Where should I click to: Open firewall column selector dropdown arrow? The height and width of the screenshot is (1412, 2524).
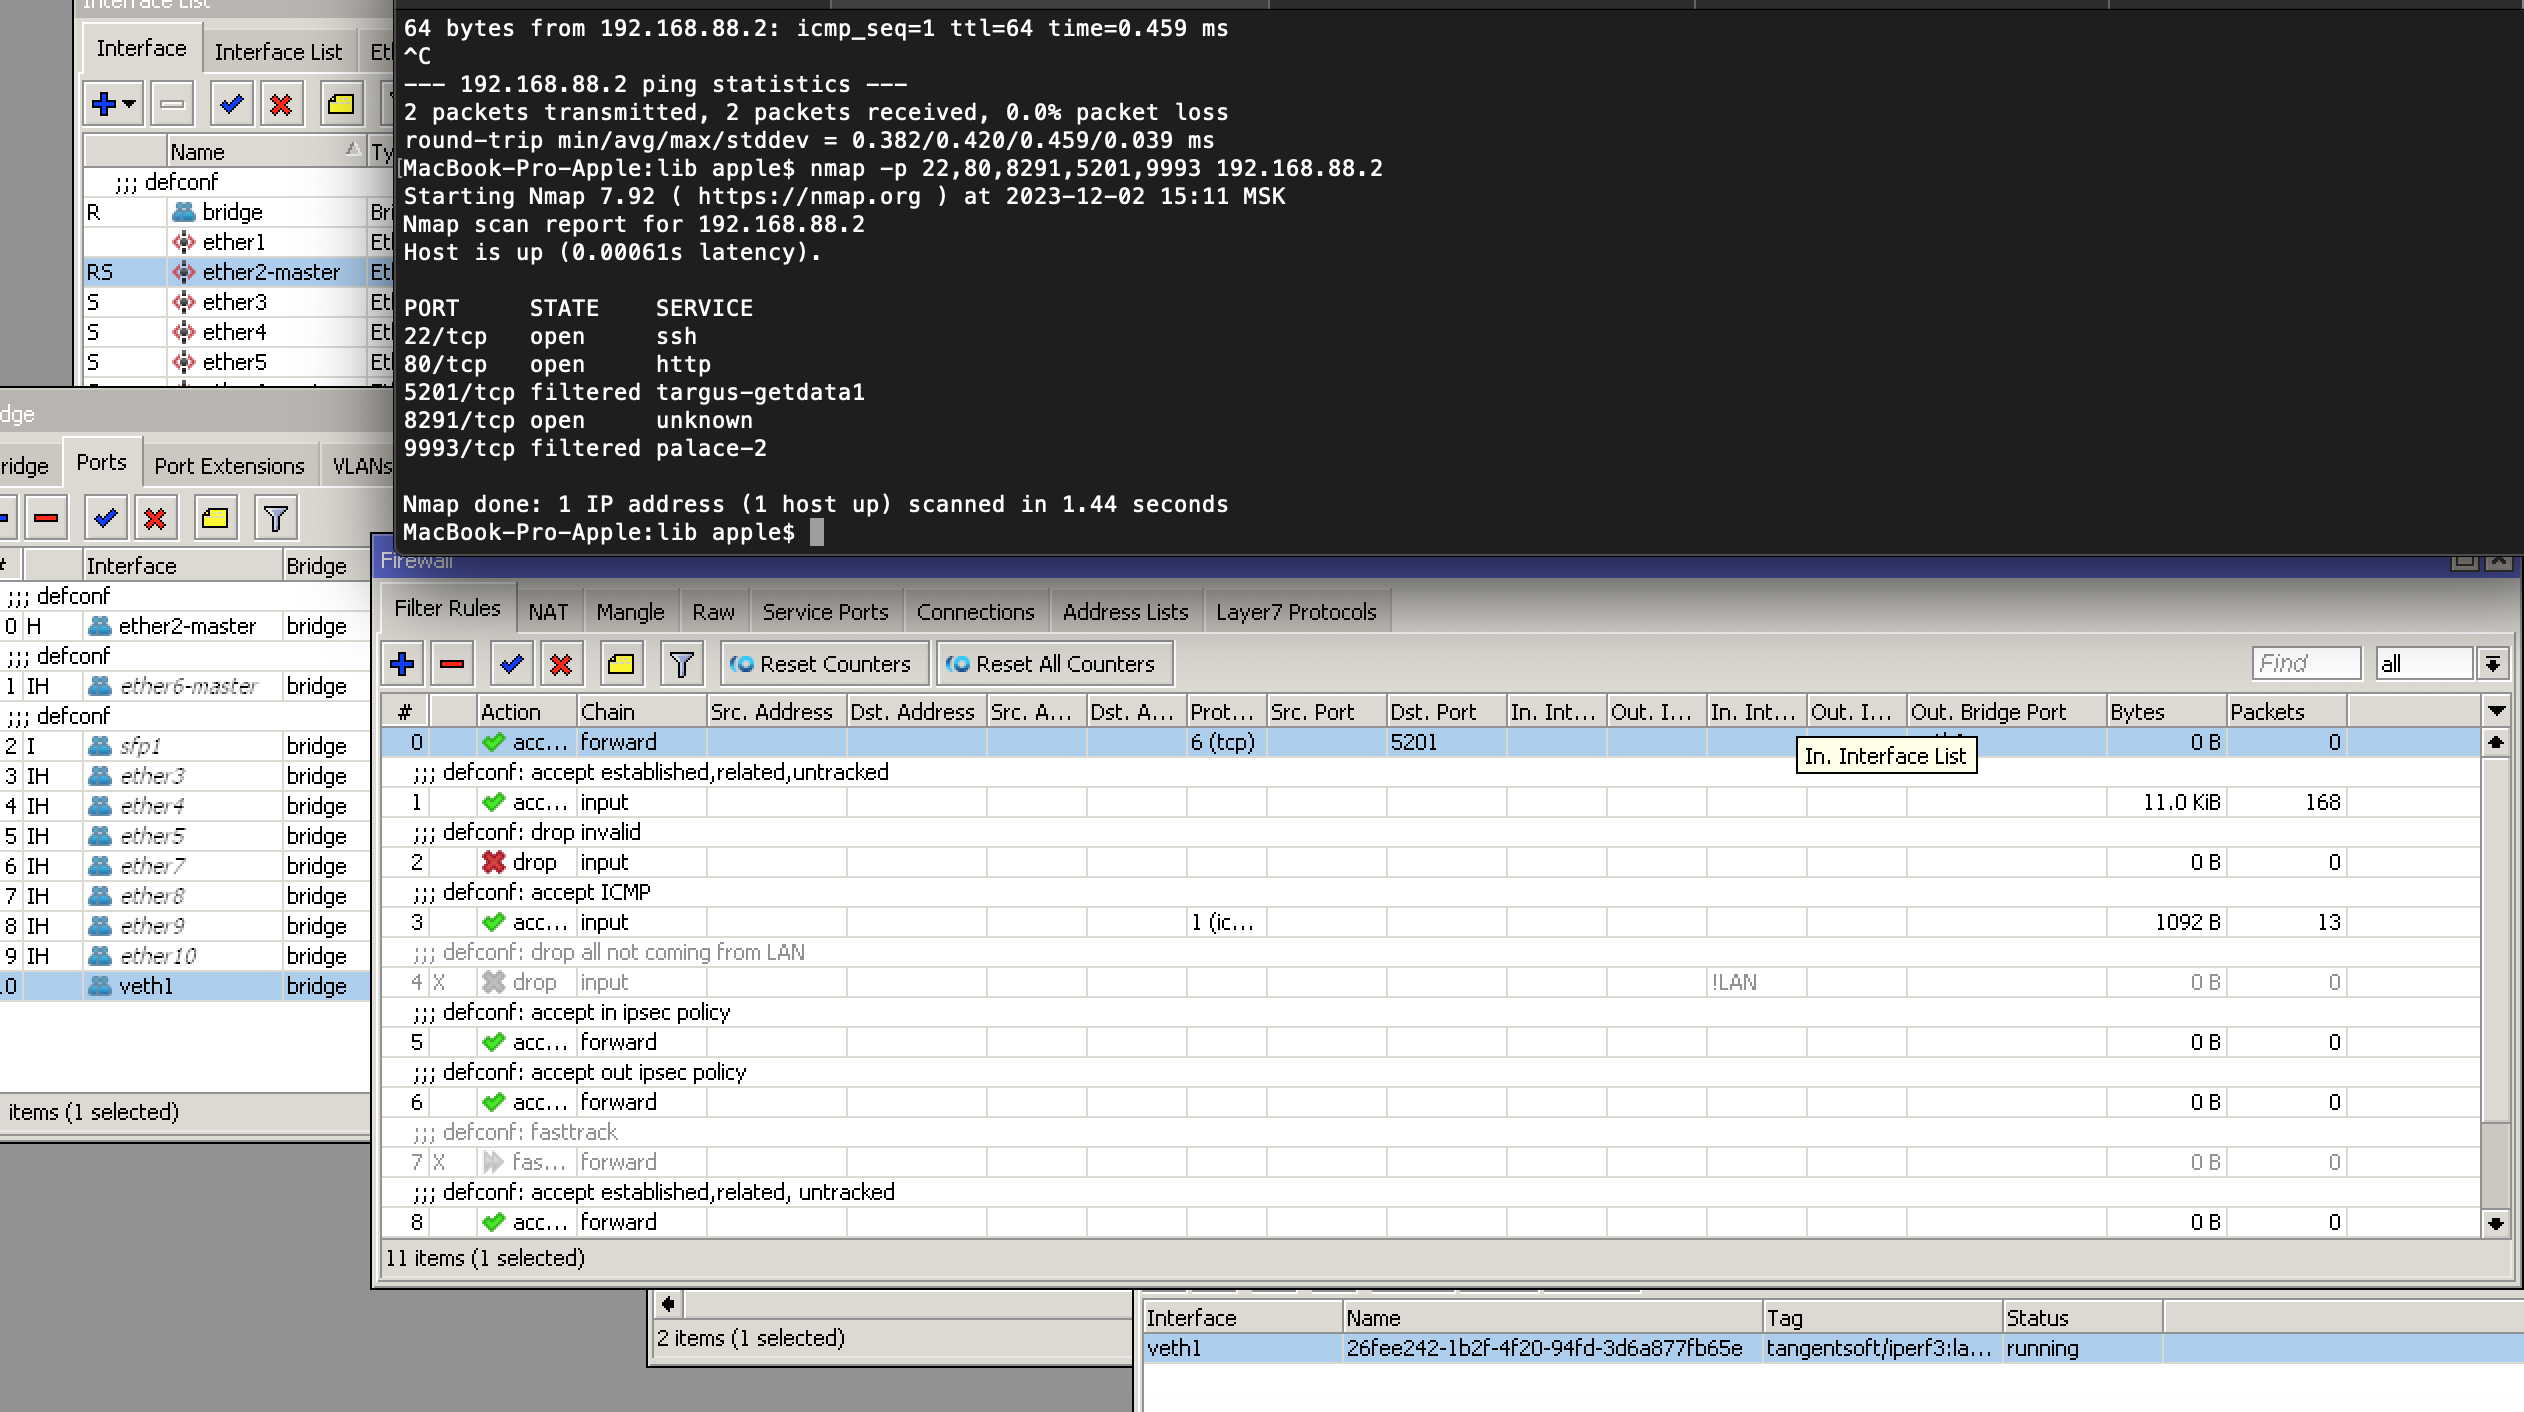tap(2496, 711)
